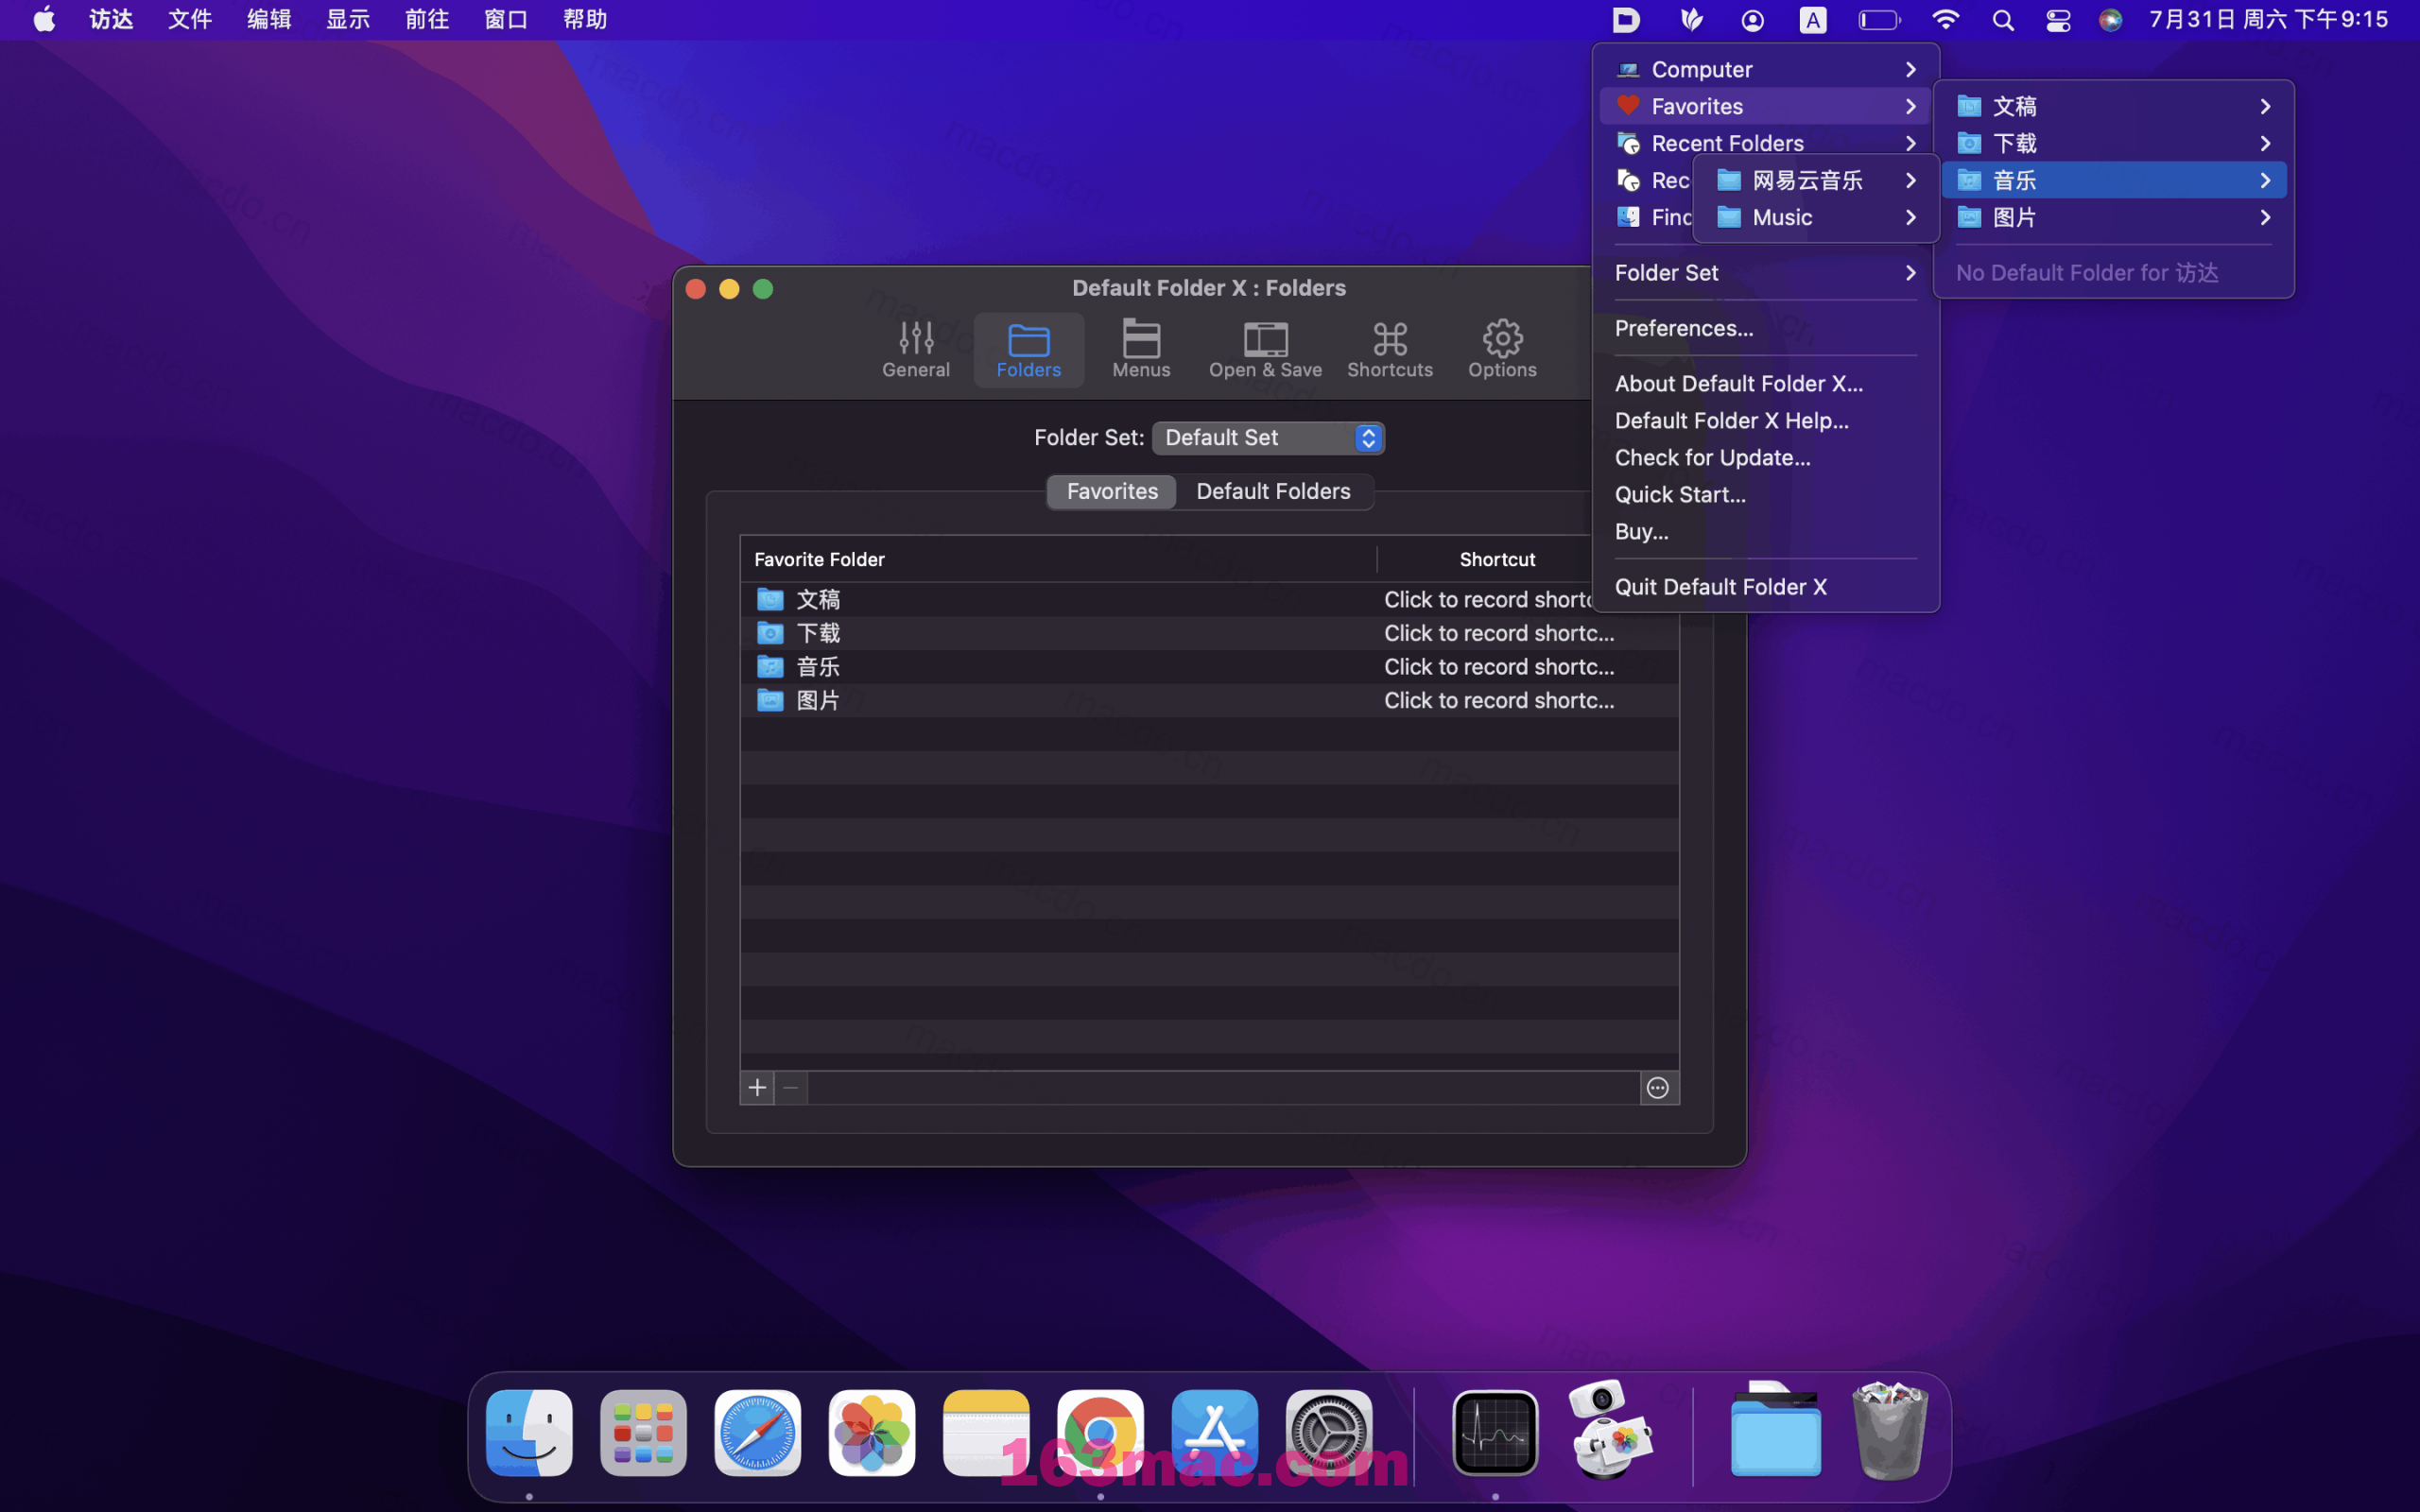Click the remove favorite folder button
This screenshot has height=1512, width=2420.
(791, 1087)
